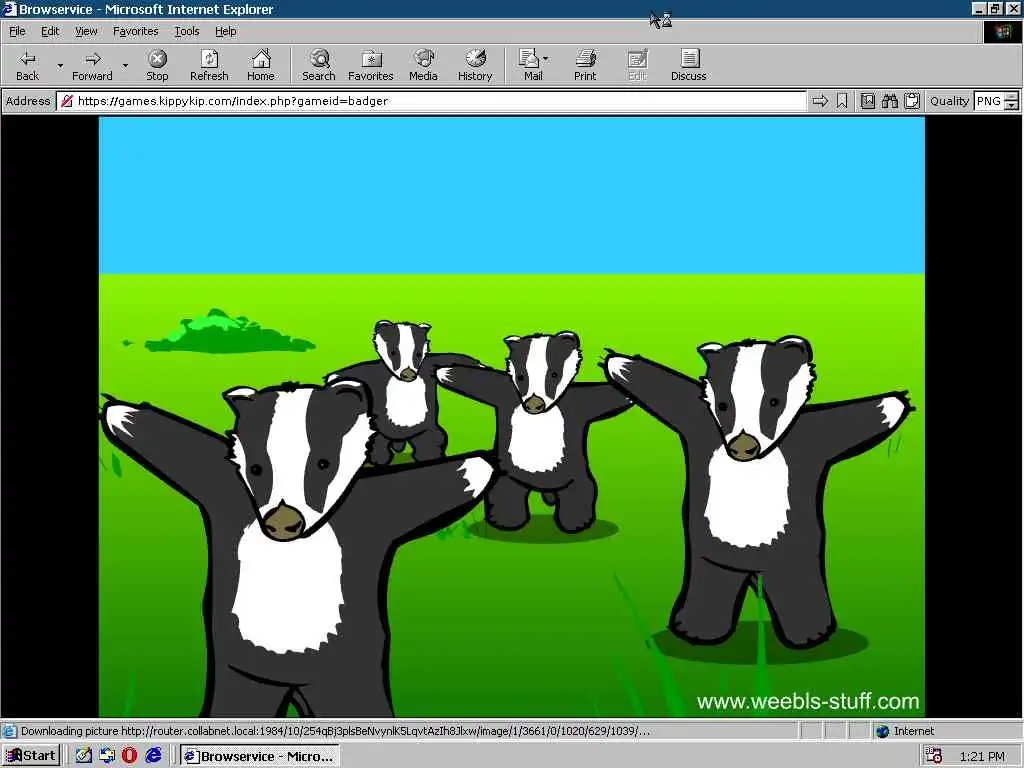Show the History pane
The image size is (1024, 768).
[x=475, y=65]
